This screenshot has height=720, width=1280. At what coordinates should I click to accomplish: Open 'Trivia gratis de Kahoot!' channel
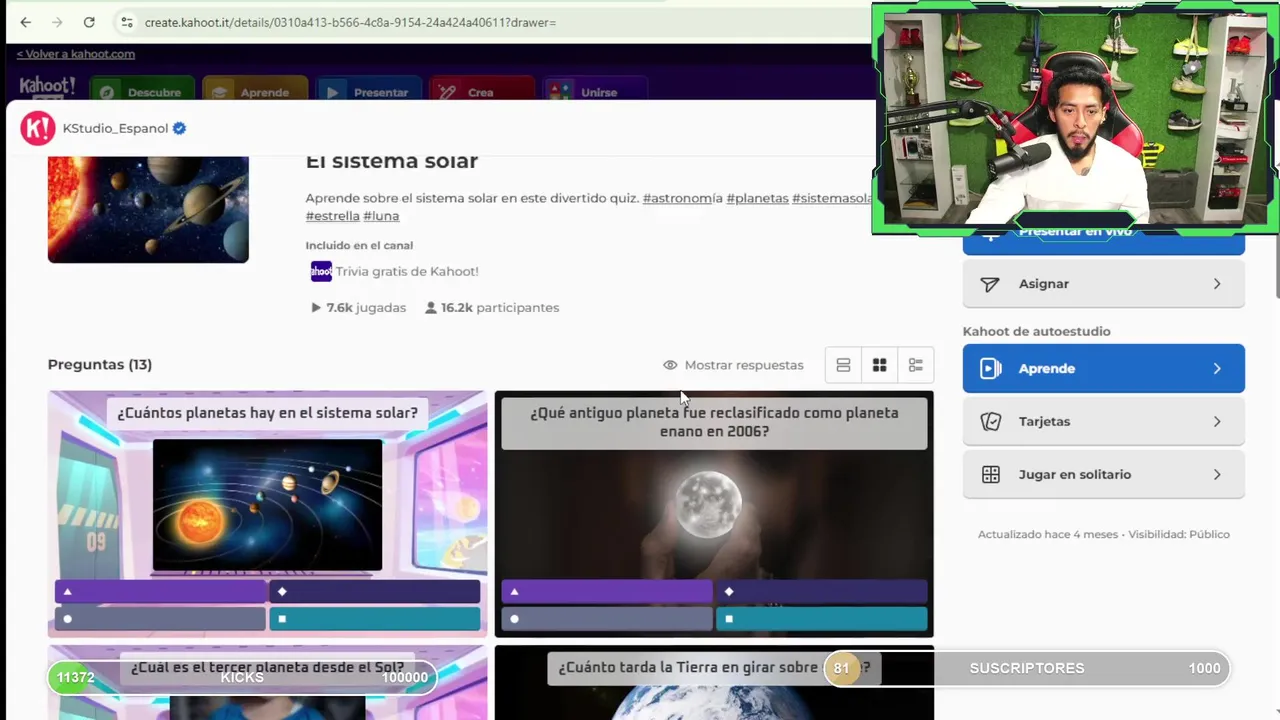click(407, 271)
